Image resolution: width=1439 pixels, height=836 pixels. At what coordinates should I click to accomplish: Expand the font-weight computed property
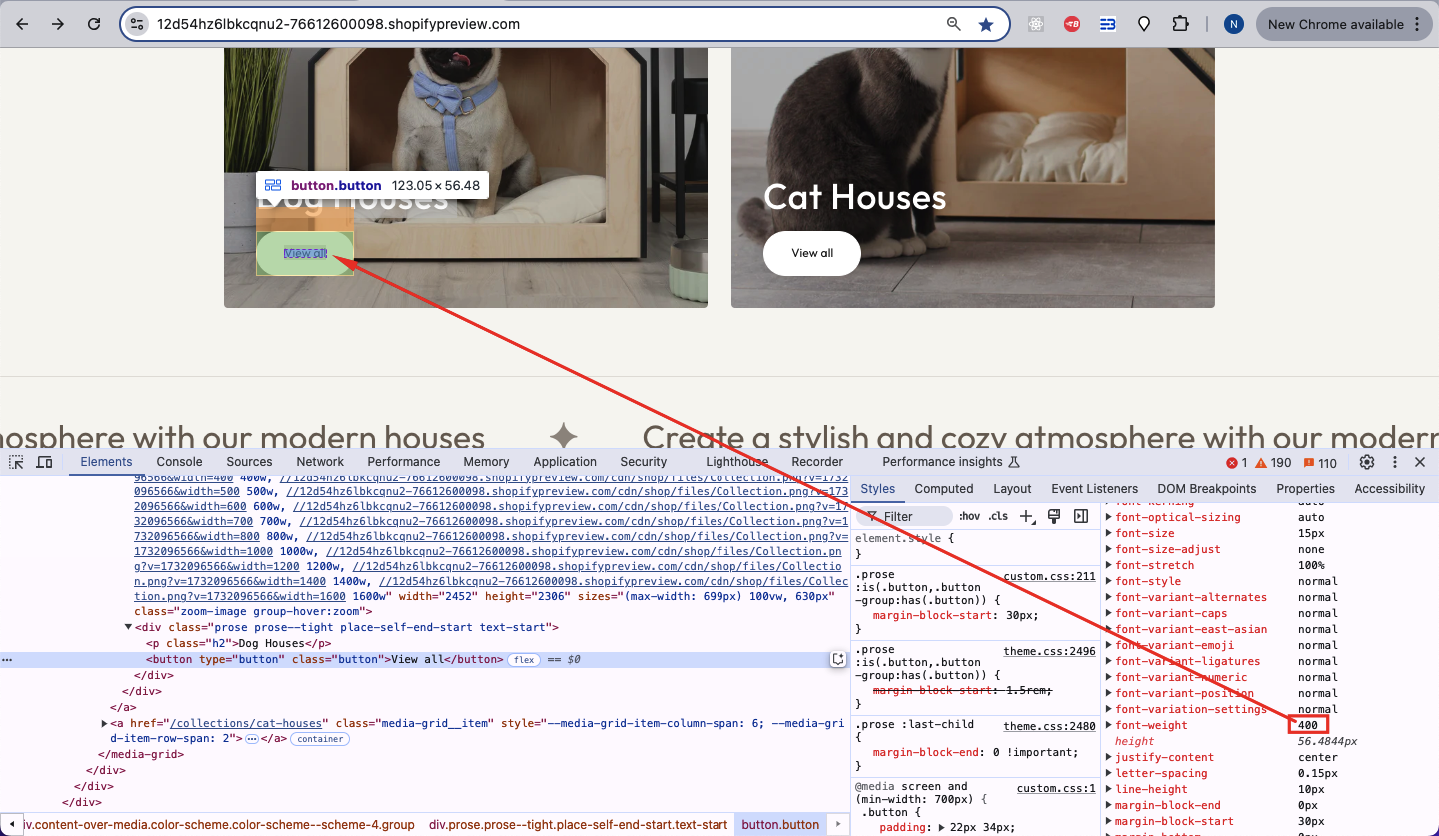click(1108, 725)
